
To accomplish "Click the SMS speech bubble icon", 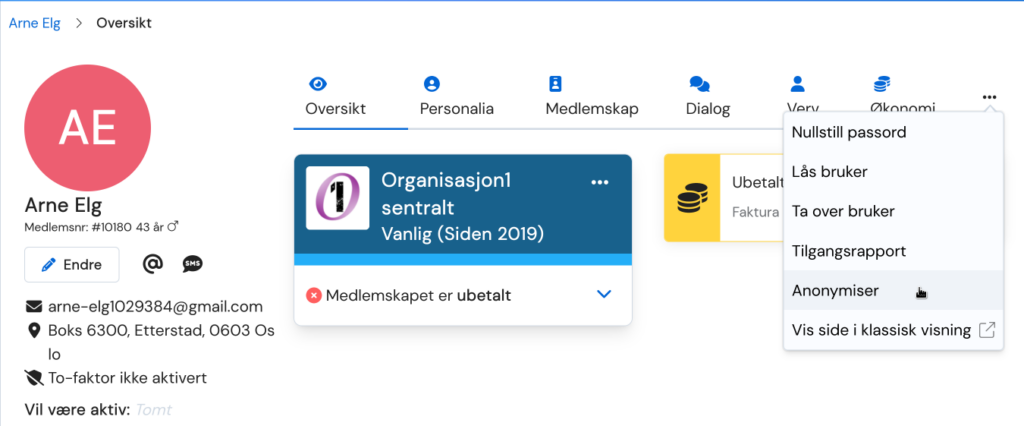I will pos(192,264).
